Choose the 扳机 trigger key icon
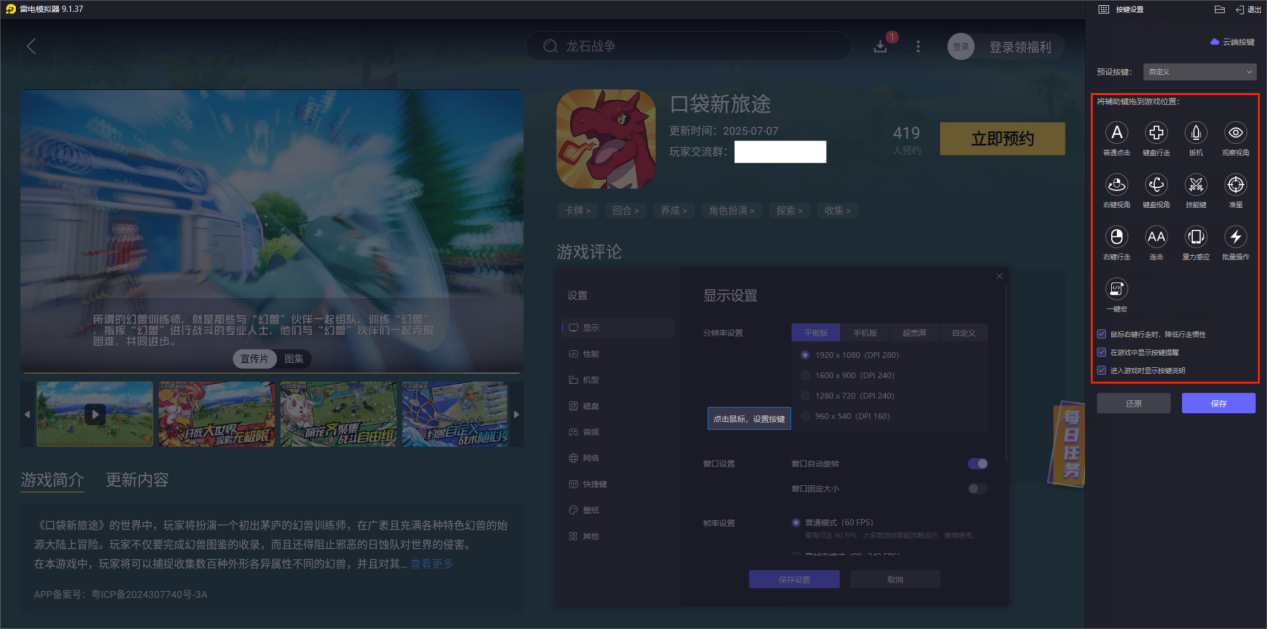The width and height of the screenshot is (1267, 629). 1196,133
